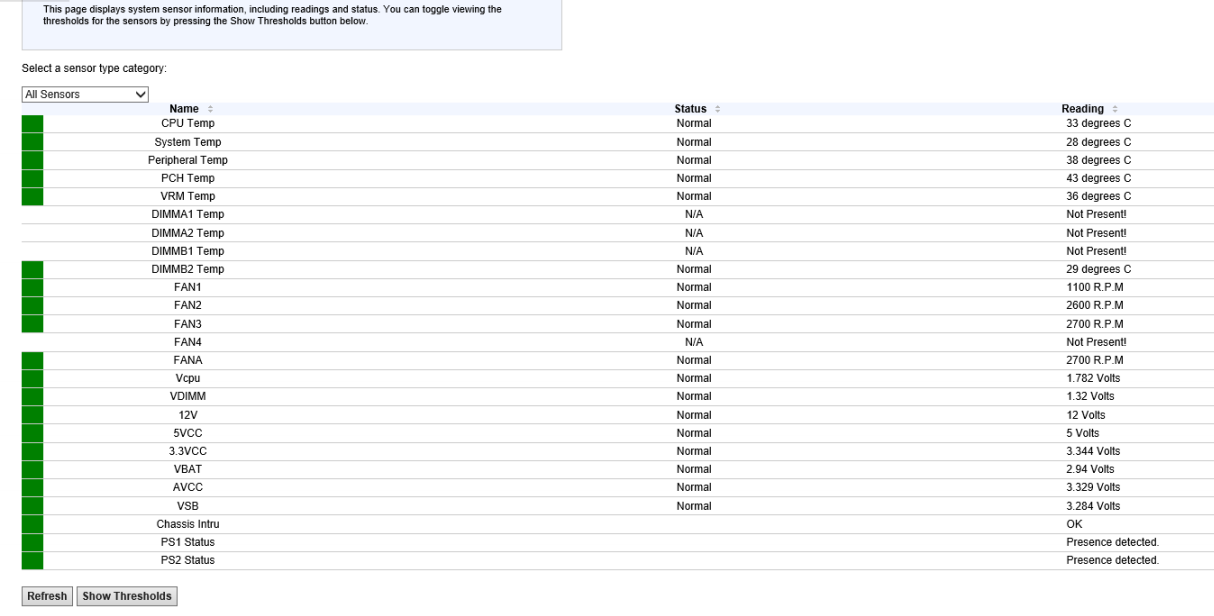Click the 1.32 Volts reading

1090,396
